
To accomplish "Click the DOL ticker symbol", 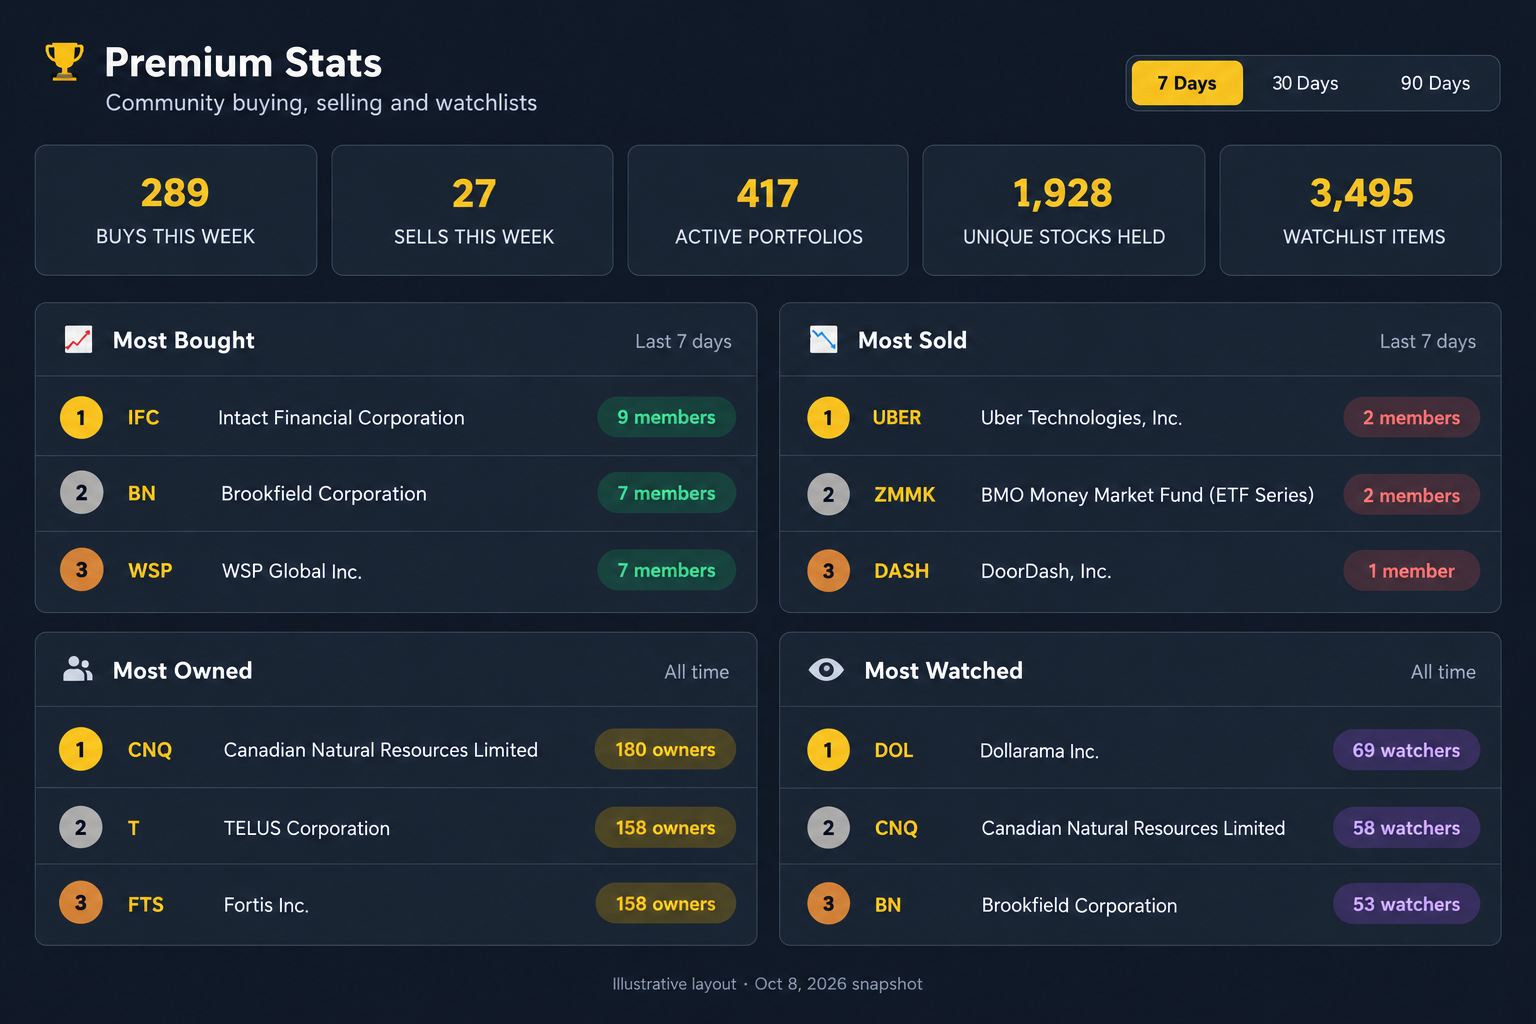I will 894,750.
